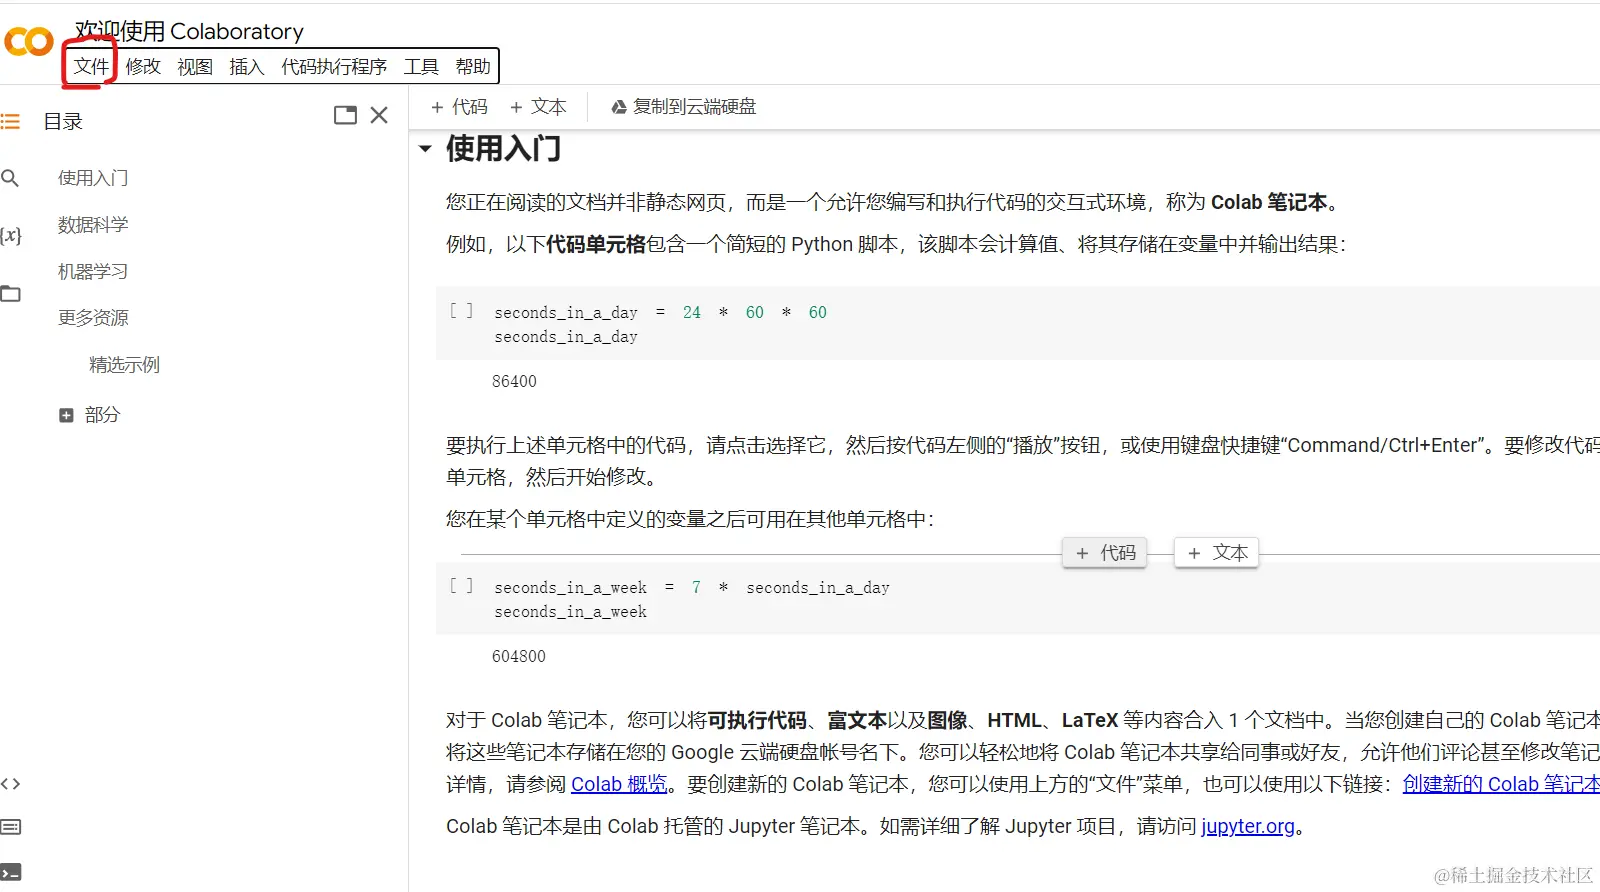Visit the jupyter.org link
This screenshot has width=1600, height=892.
point(1248,826)
